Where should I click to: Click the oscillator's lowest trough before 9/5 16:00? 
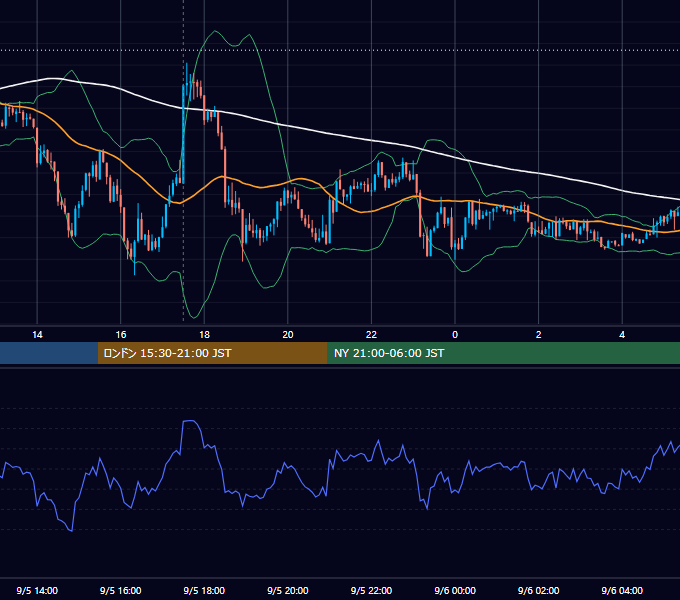[71, 530]
